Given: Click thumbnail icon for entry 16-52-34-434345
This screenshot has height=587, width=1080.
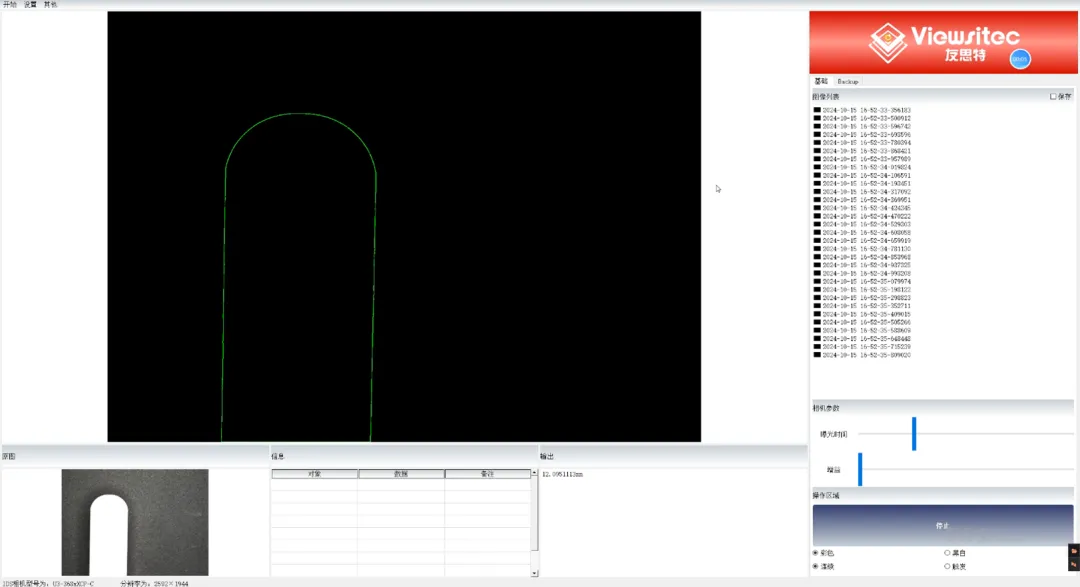Looking at the screenshot, I should [817, 208].
